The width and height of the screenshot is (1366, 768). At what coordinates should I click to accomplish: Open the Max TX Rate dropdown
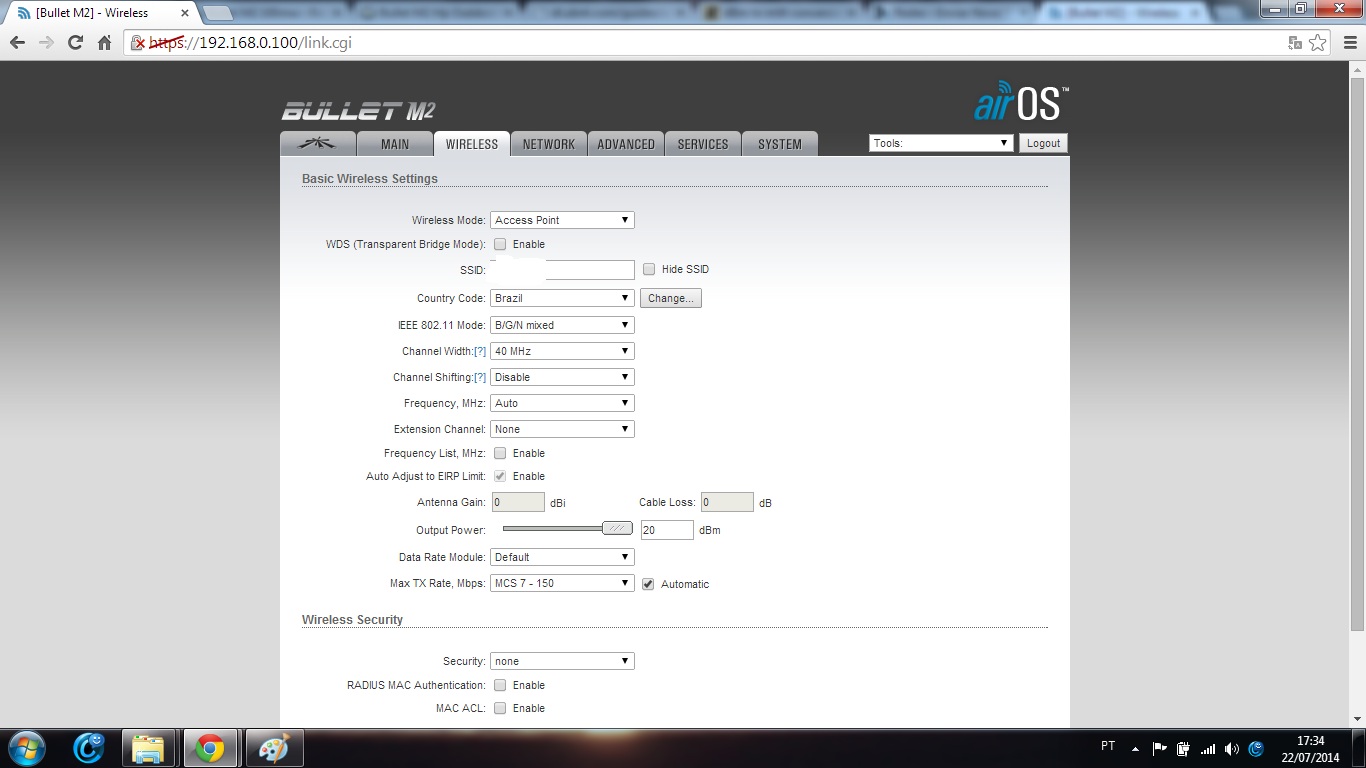tap(562, 583)
